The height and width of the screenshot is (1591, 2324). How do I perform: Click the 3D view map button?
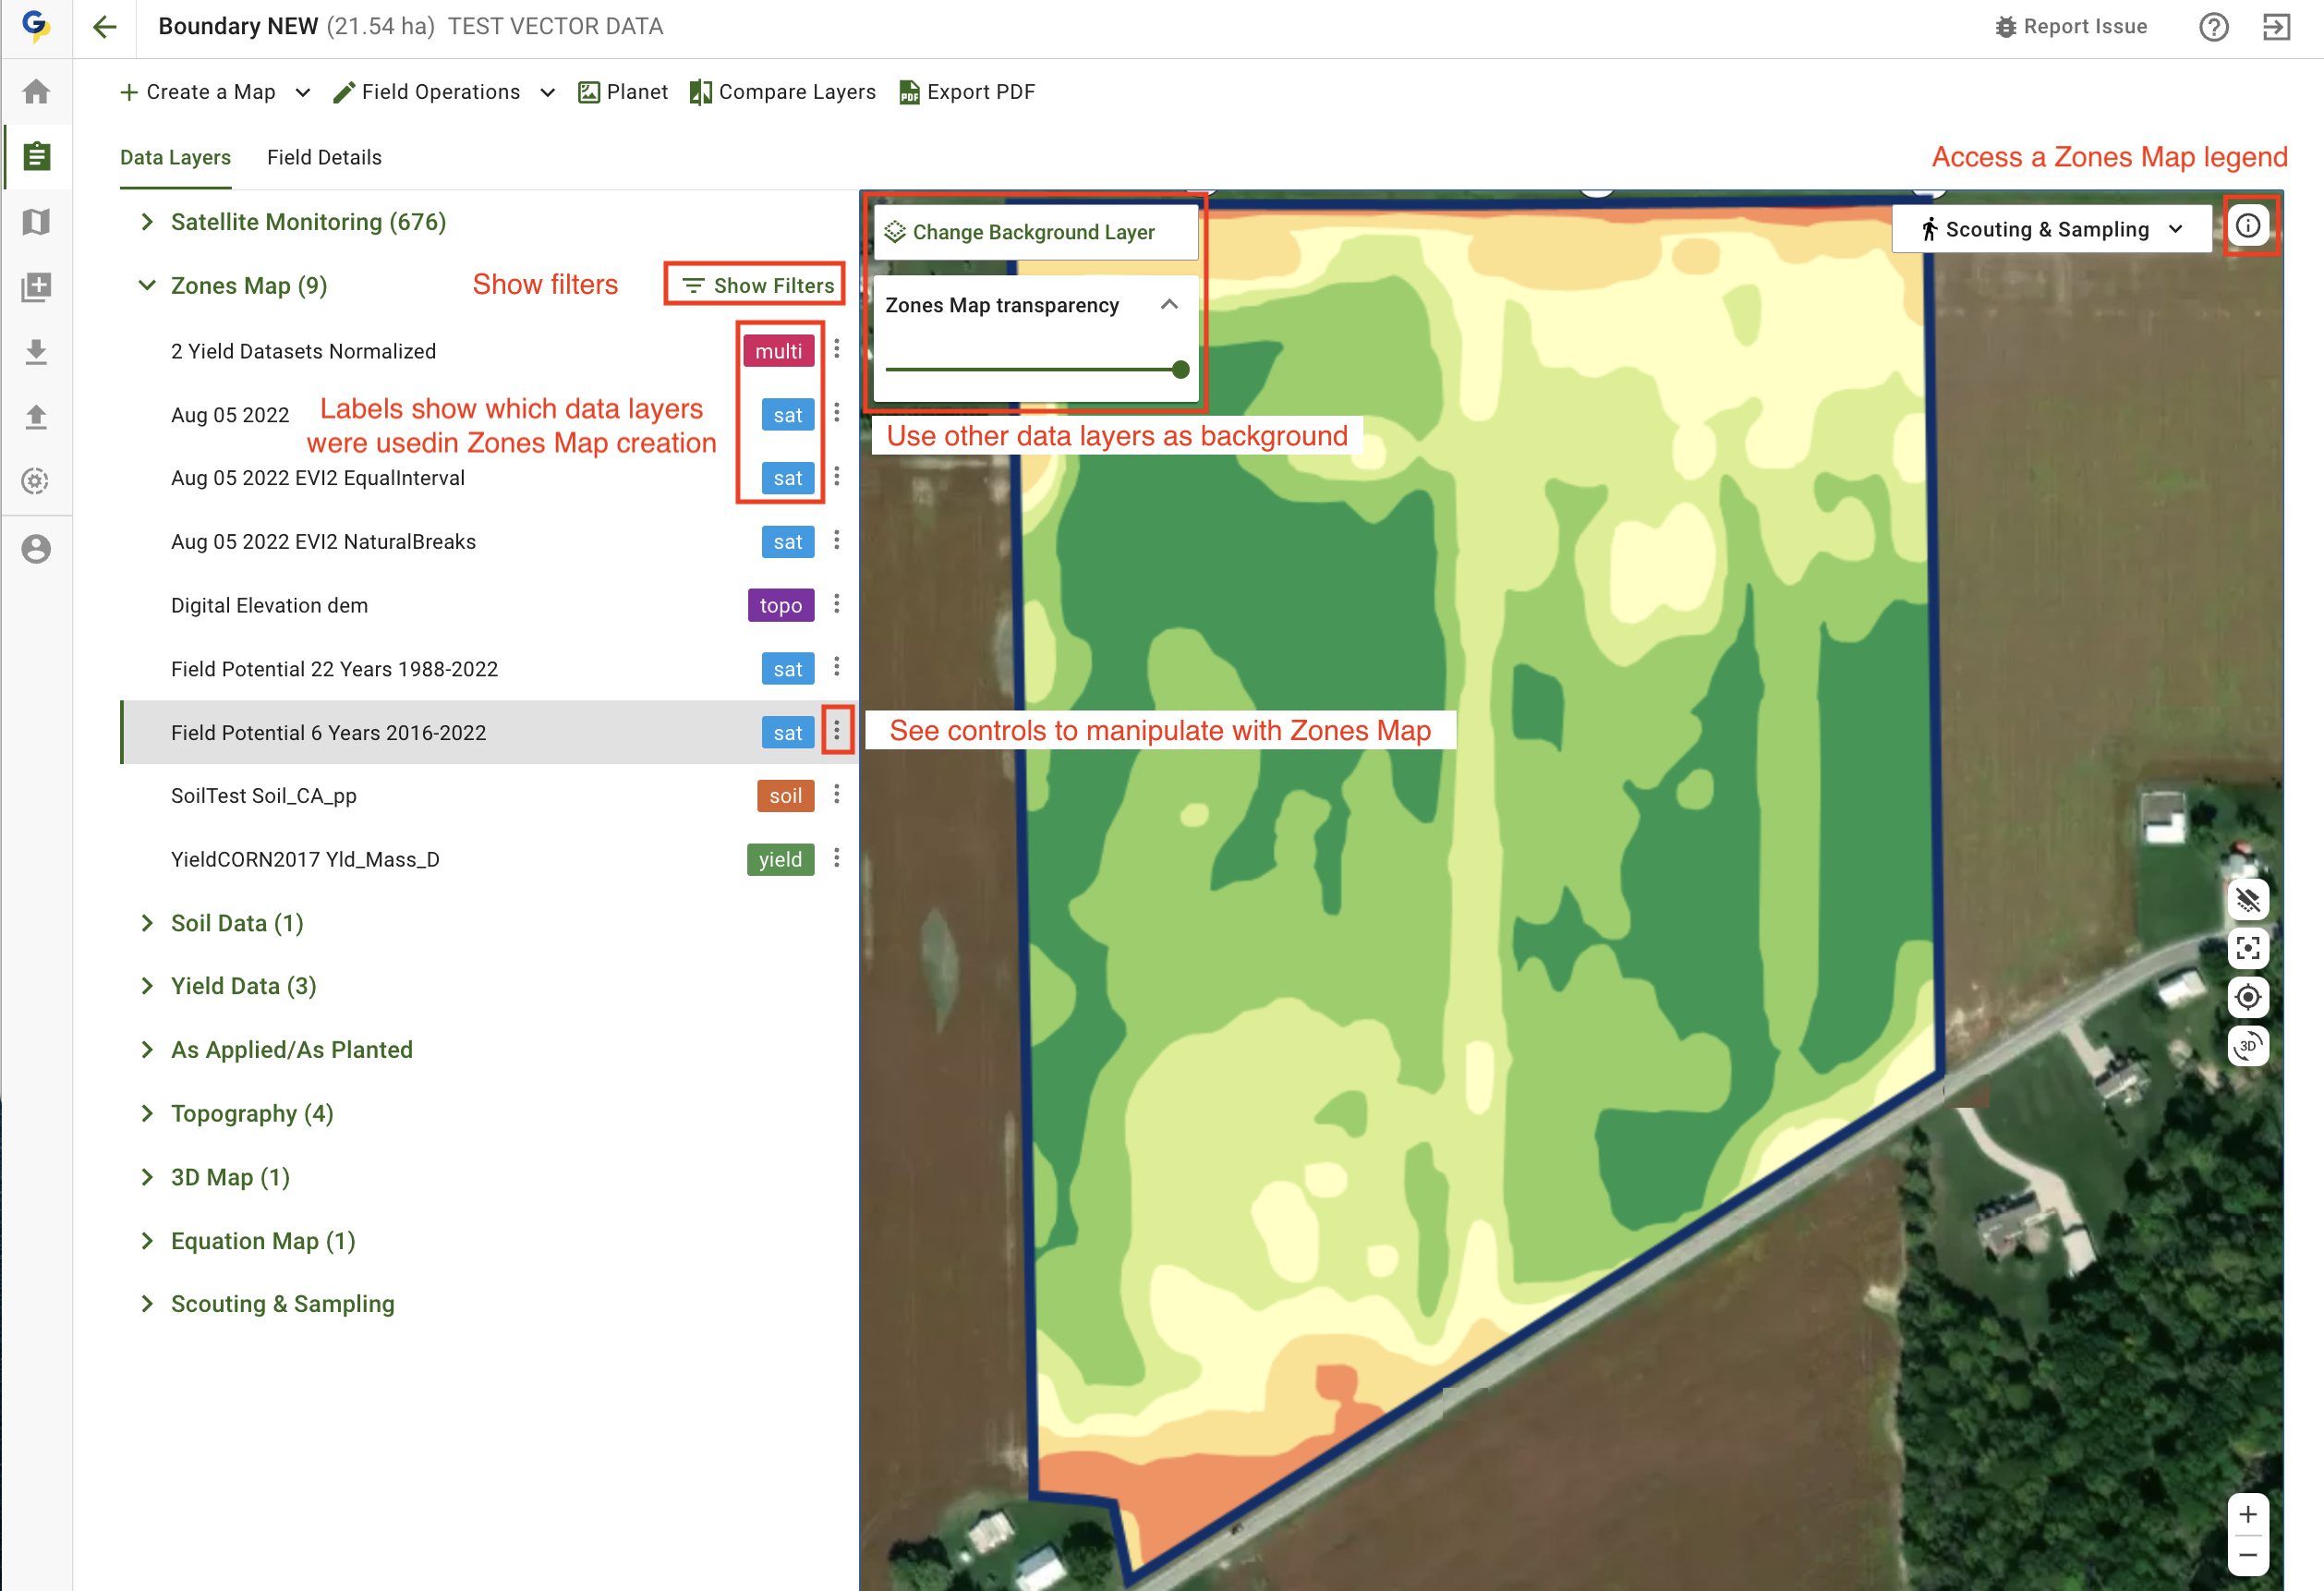[2247, 1046]
